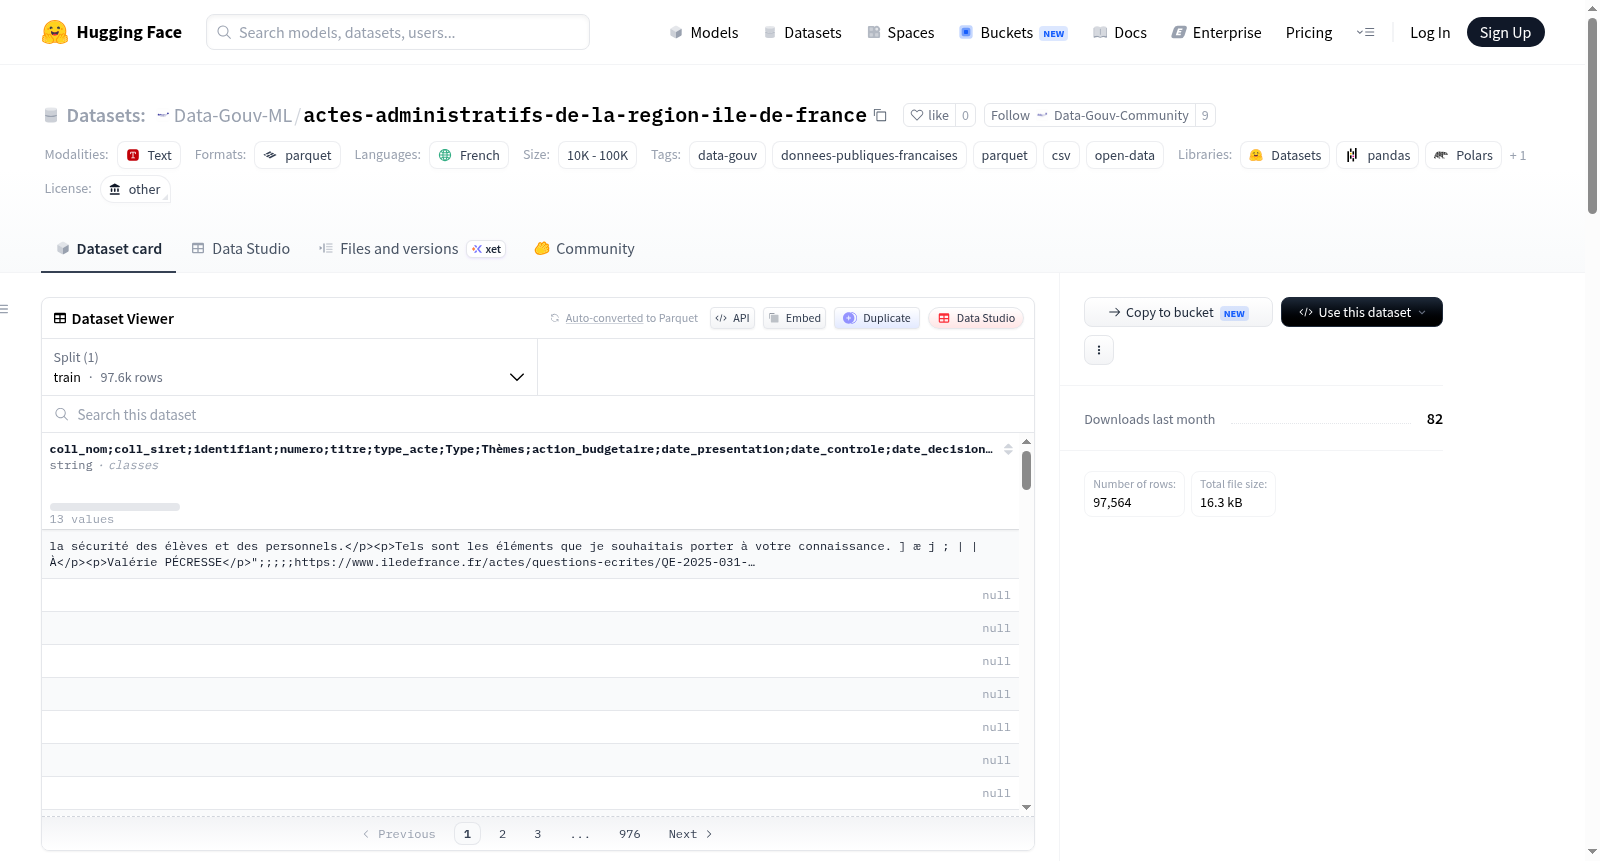
Task: Click the first data row with Valérie PÉCRESSE
Action: click(530, 554)
